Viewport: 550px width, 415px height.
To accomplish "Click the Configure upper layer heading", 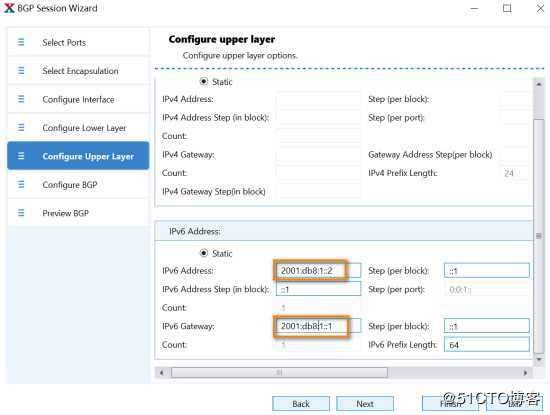I will (x=222, y=39).
